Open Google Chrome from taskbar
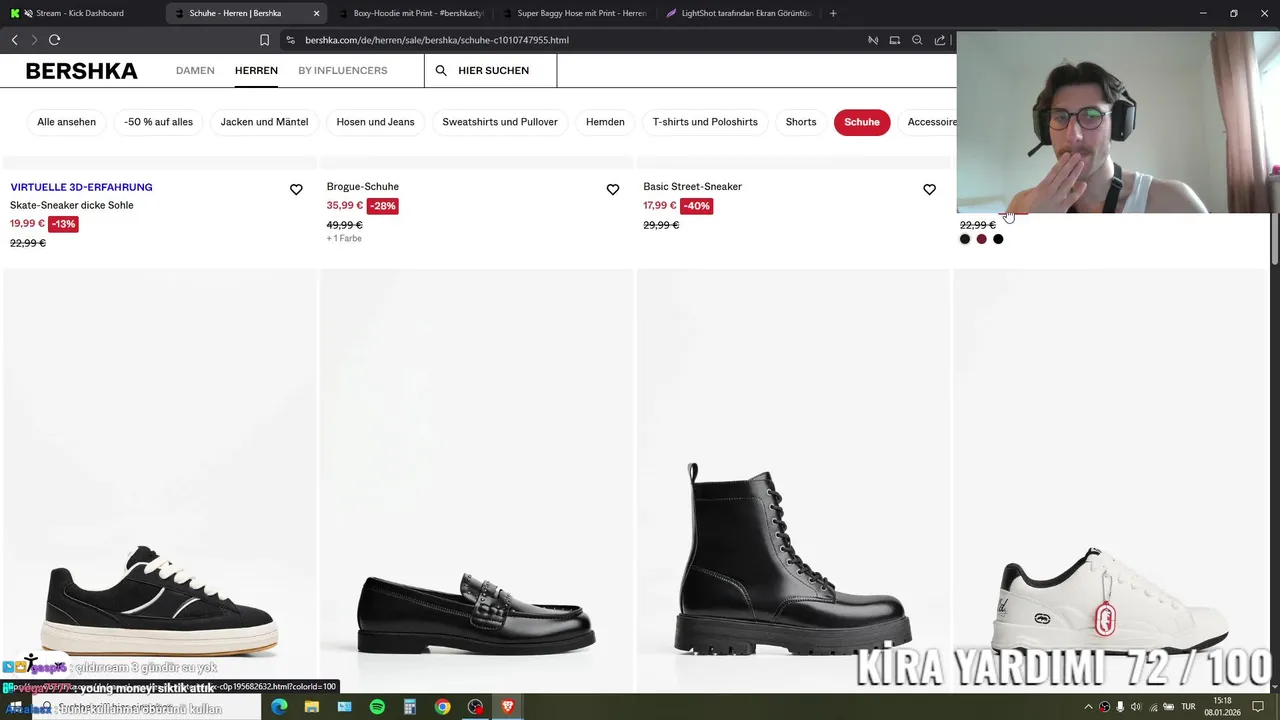The height and width of the screenshot is (720, 1280). 442,706
